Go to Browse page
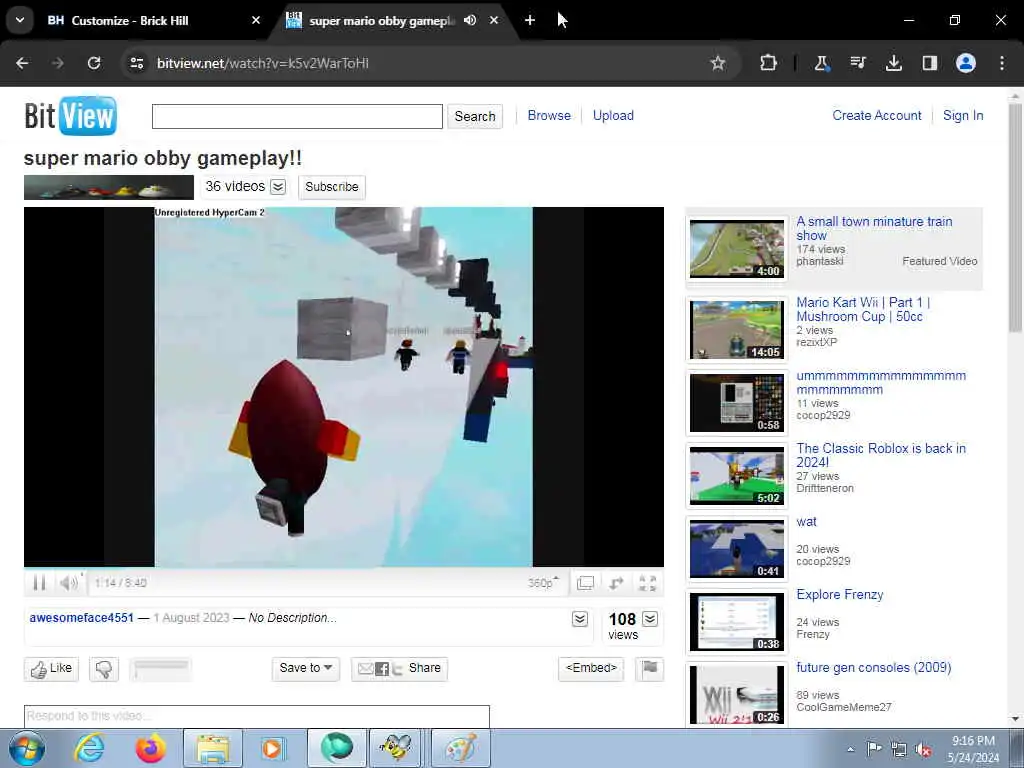This screenshot has width=1024, height=768. pos(549,116)
